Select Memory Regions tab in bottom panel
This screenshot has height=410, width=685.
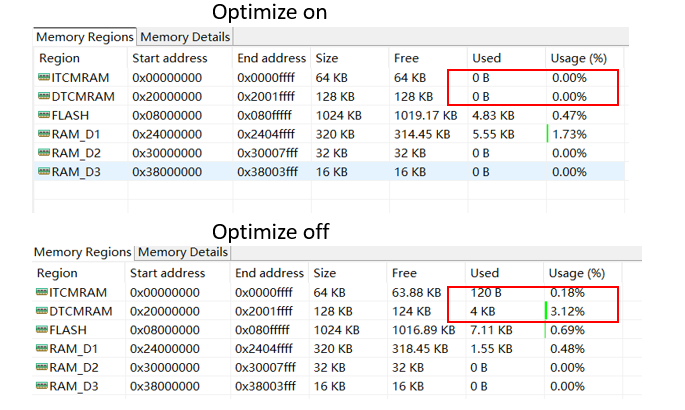pyautogui.click(x=84, y=252)
